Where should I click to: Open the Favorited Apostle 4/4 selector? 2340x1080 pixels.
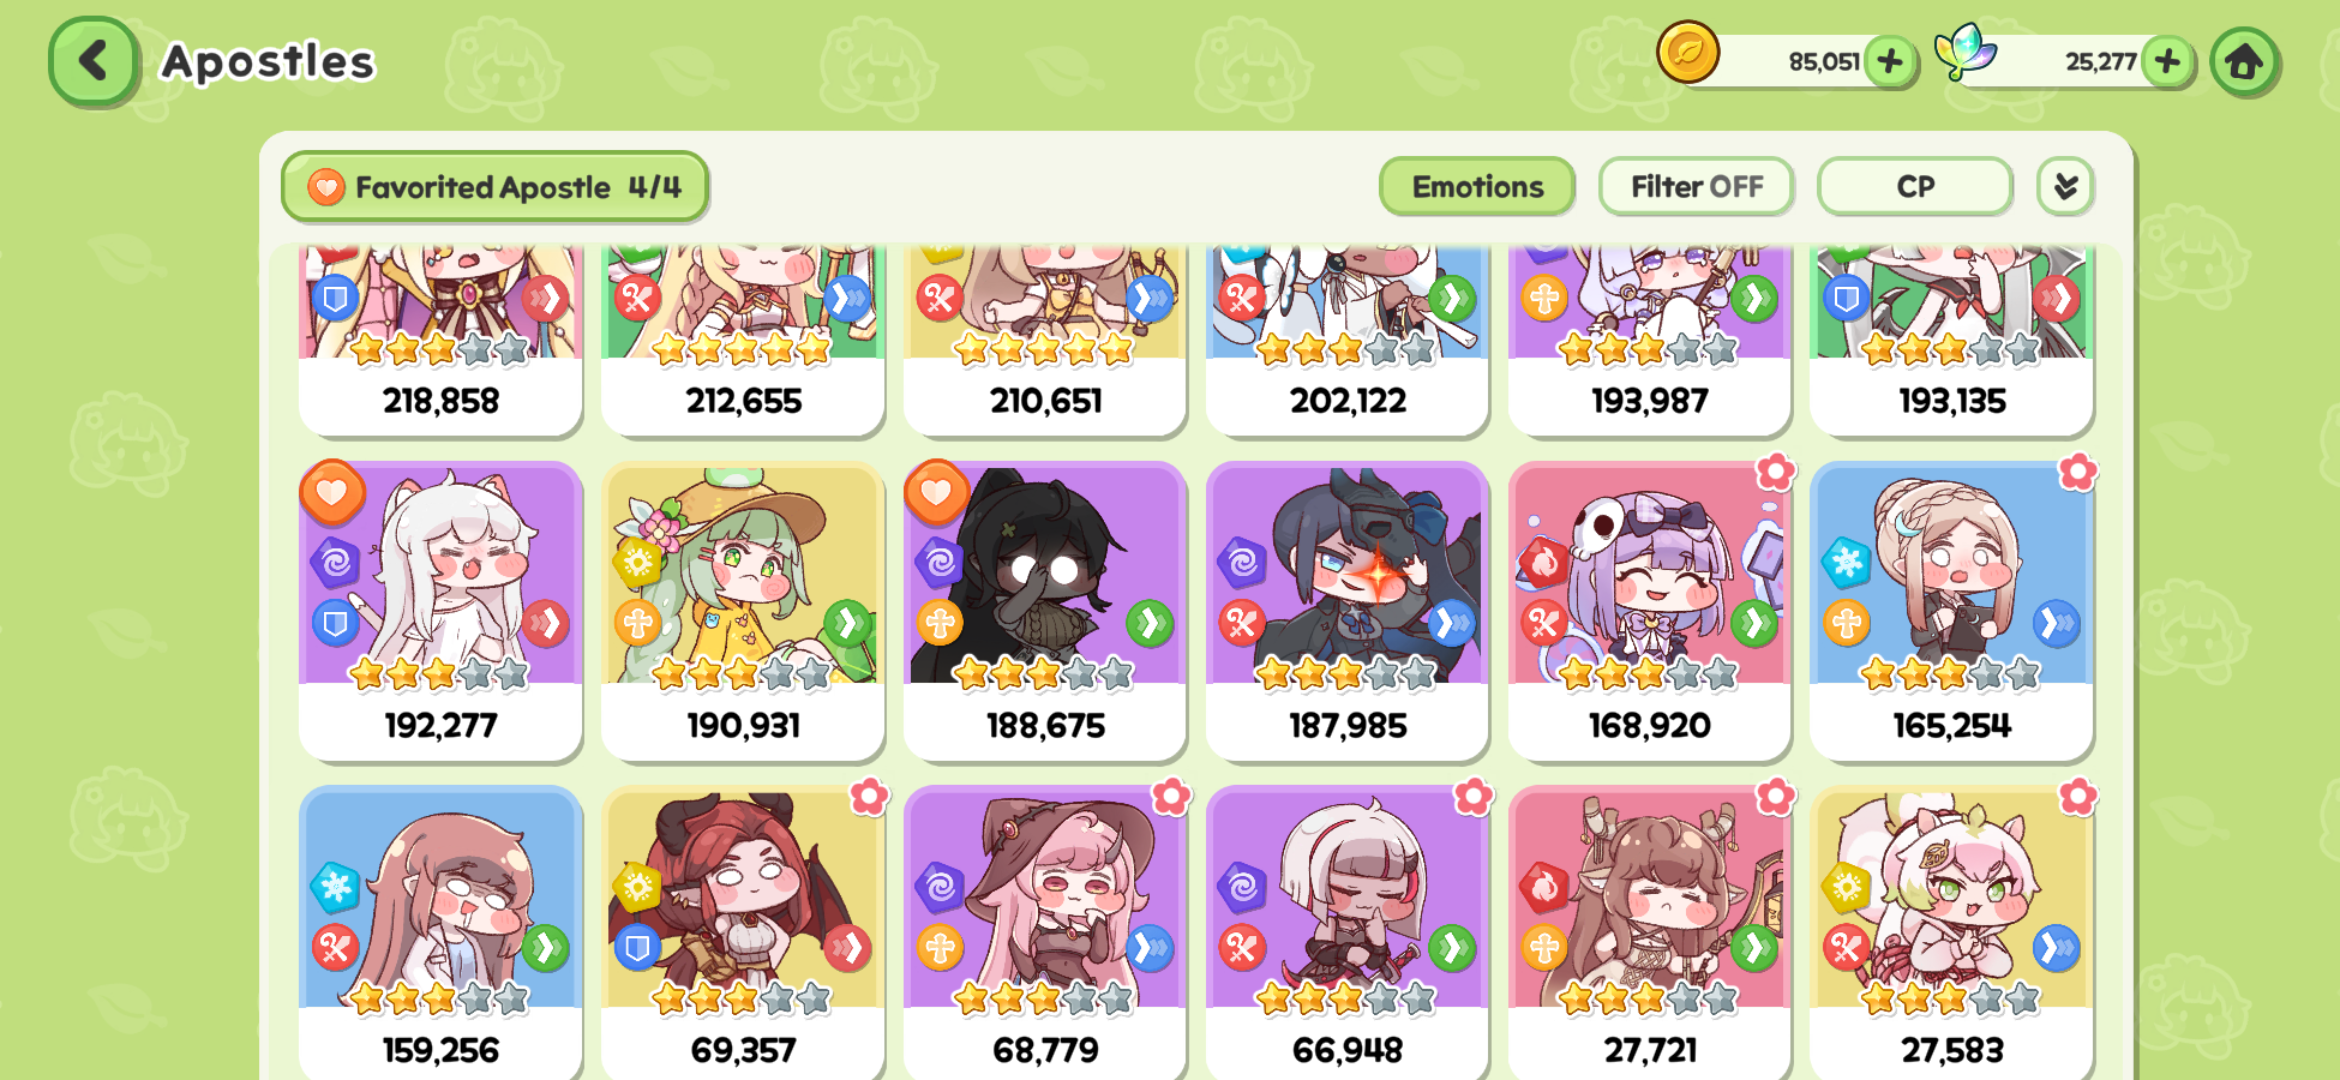(496, 187)
